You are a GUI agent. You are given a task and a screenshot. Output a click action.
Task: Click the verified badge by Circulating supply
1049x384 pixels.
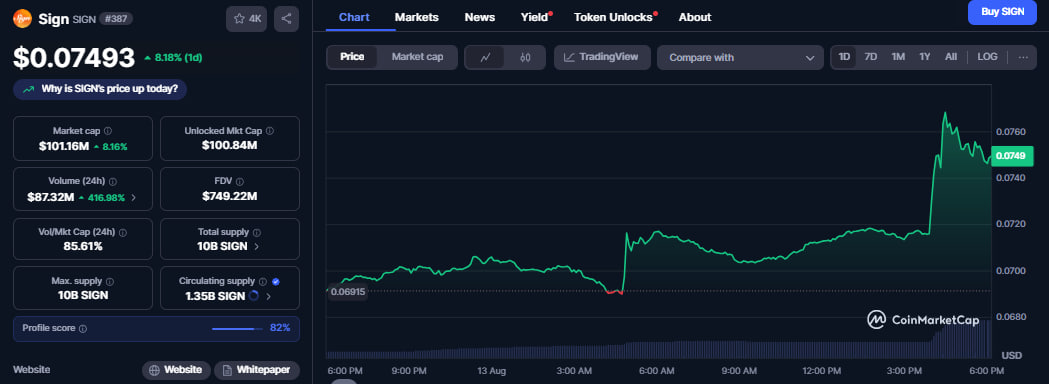pos(276,282)
